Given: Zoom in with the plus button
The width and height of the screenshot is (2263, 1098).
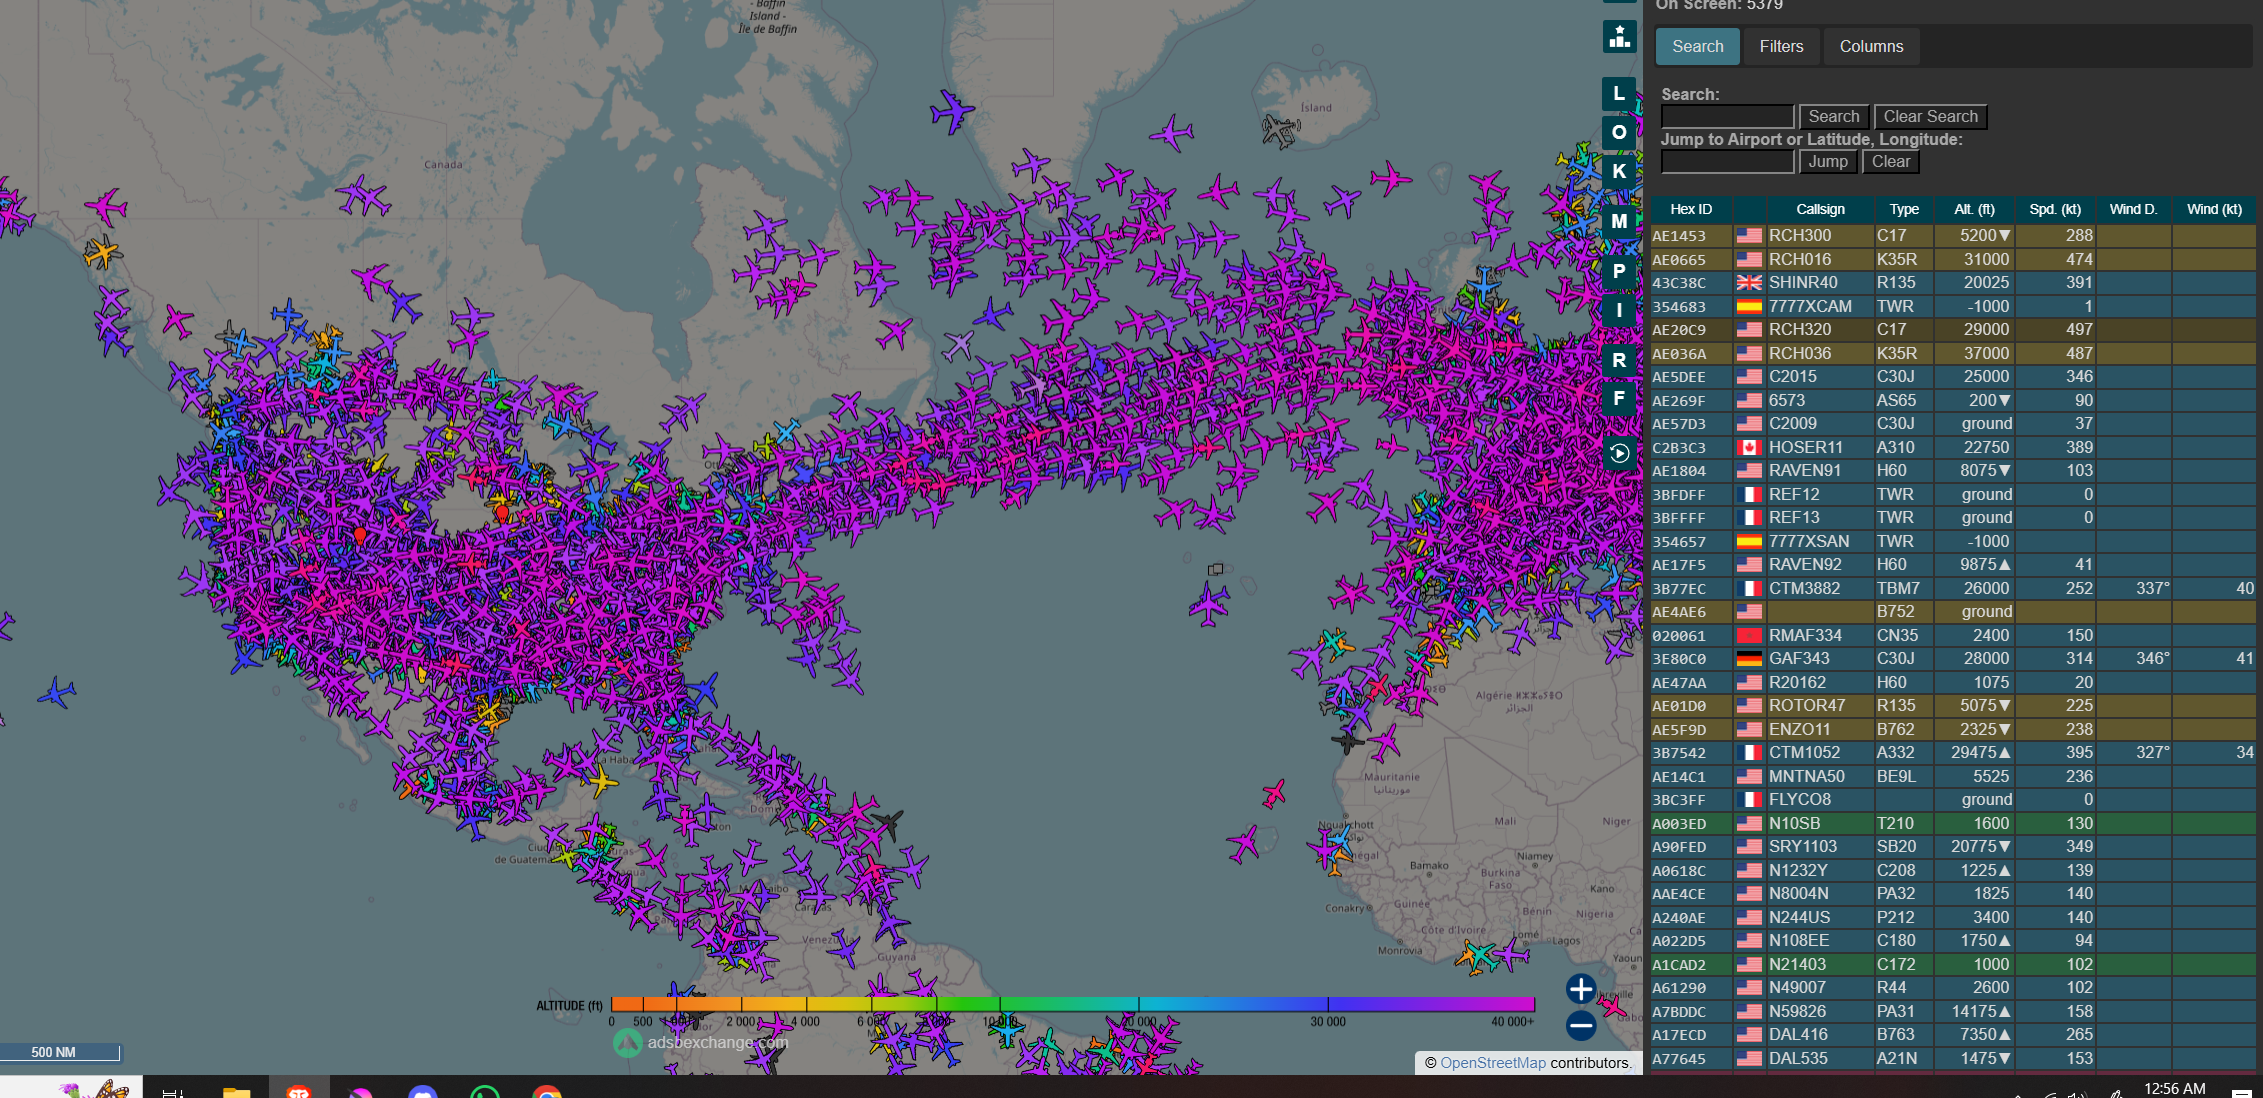Looking at the screenshot, I should click(x=1581, y=989).
